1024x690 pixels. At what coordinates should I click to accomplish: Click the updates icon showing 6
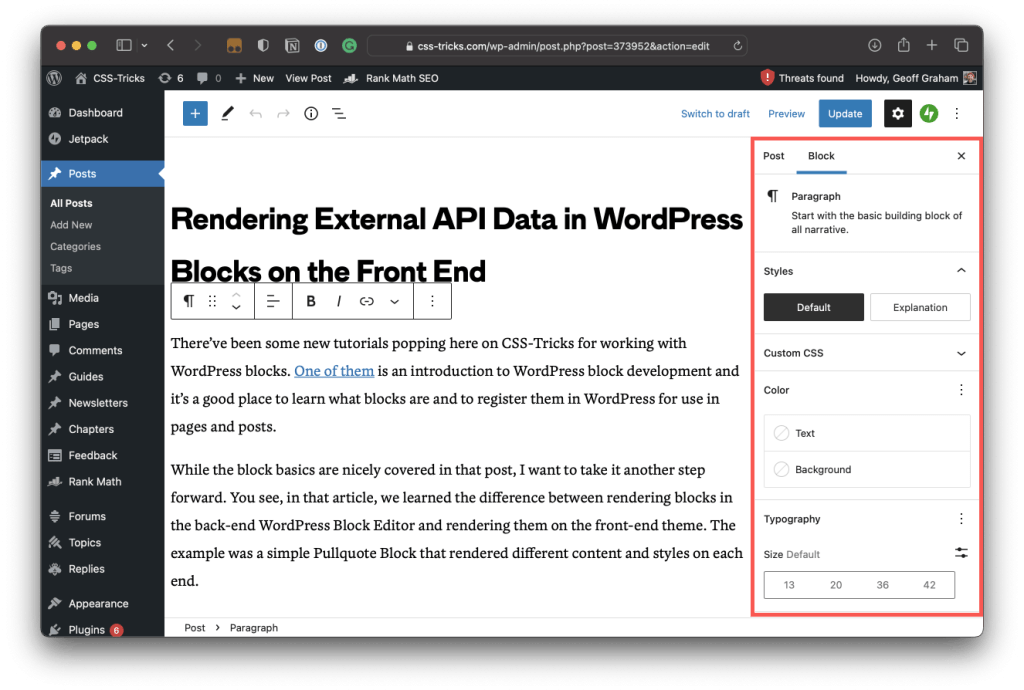(170, 78)
